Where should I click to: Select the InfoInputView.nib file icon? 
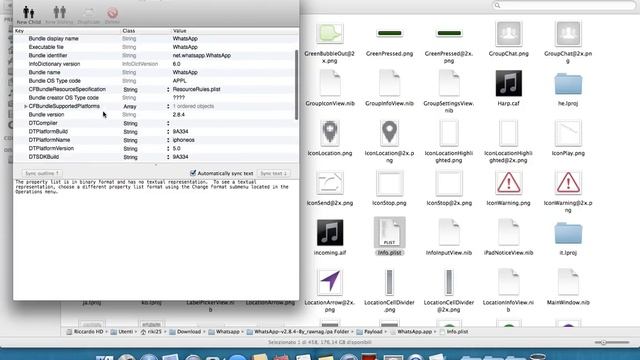tap(449, 232)
